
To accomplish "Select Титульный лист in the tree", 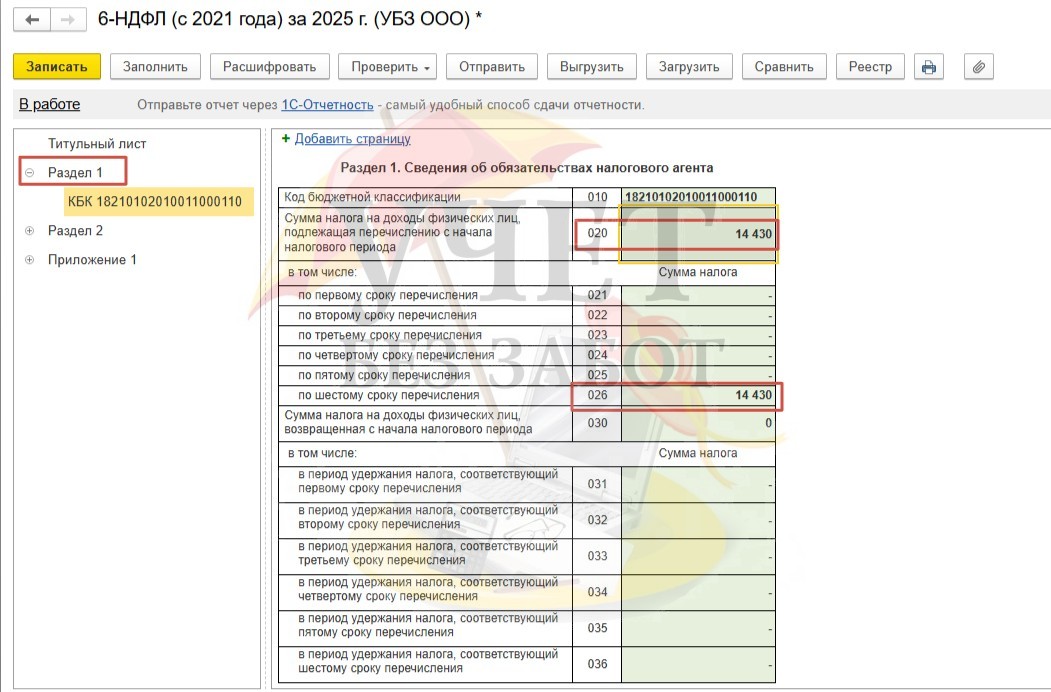I will 97,144.
